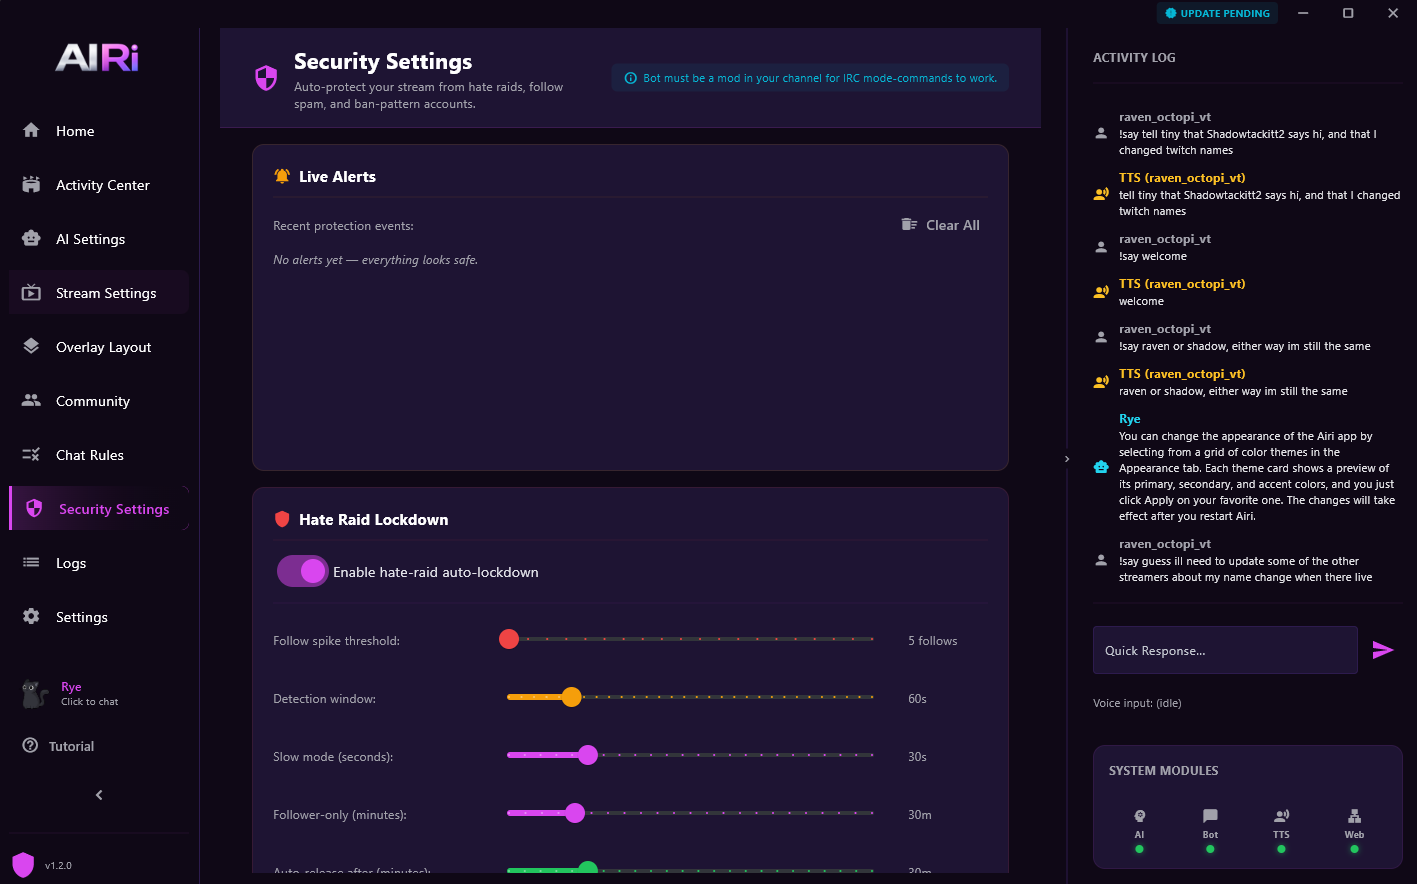Click the Chat Rules icon
This screenshot has height=884, width=1417.
tap(30, 454)
